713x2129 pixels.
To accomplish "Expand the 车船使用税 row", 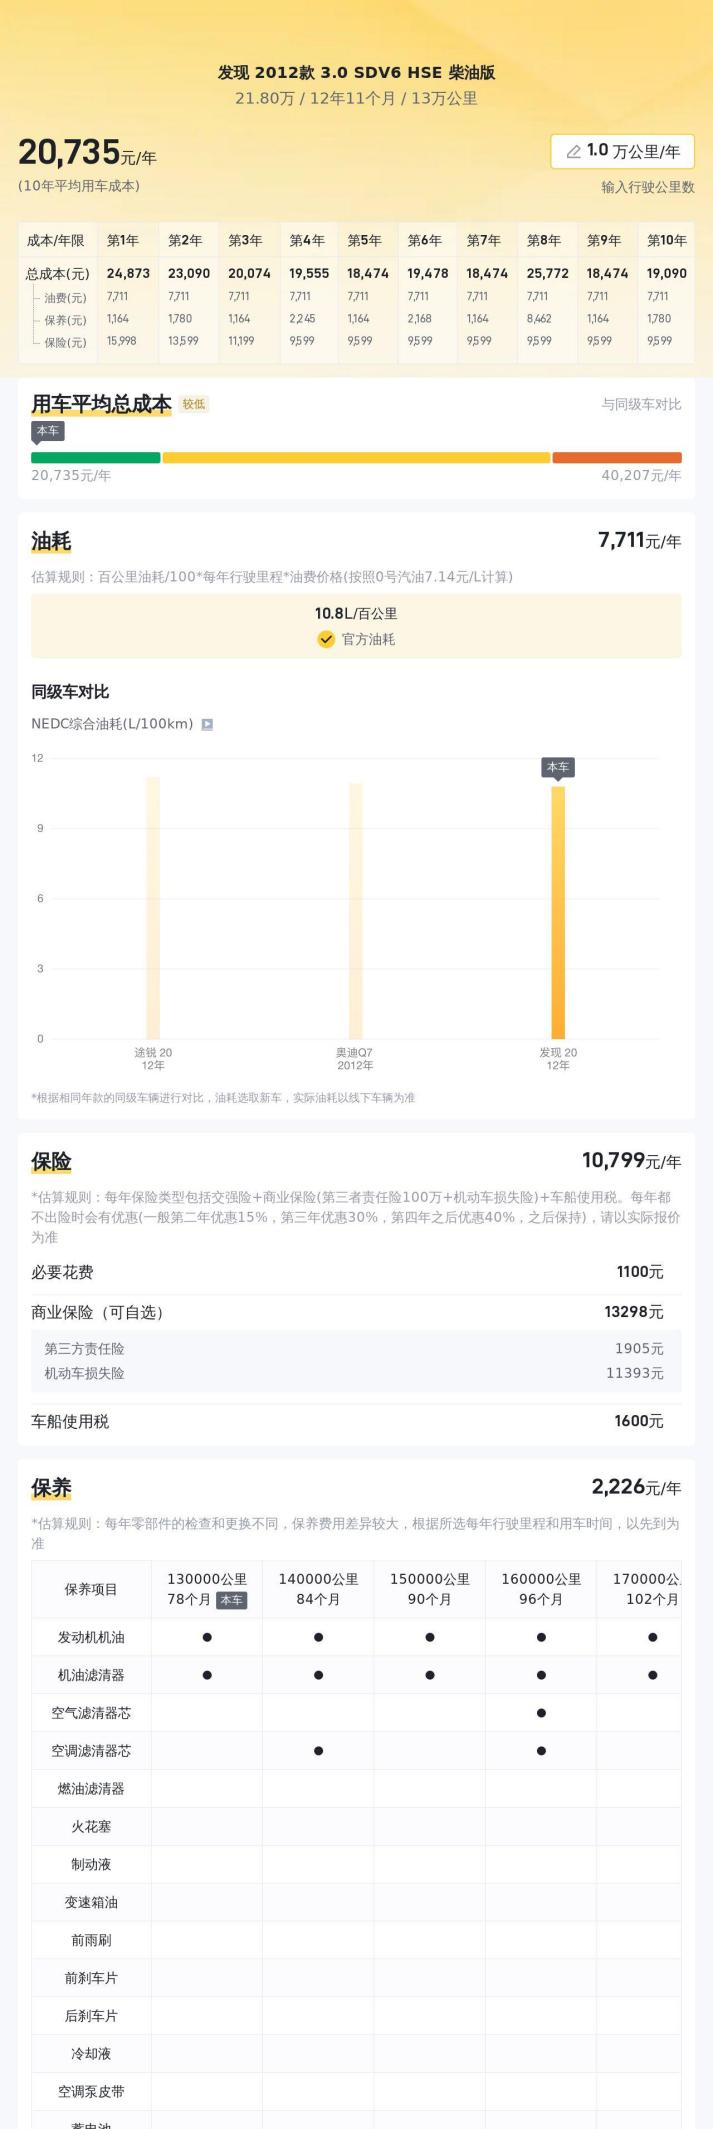I will [356, 1421].
